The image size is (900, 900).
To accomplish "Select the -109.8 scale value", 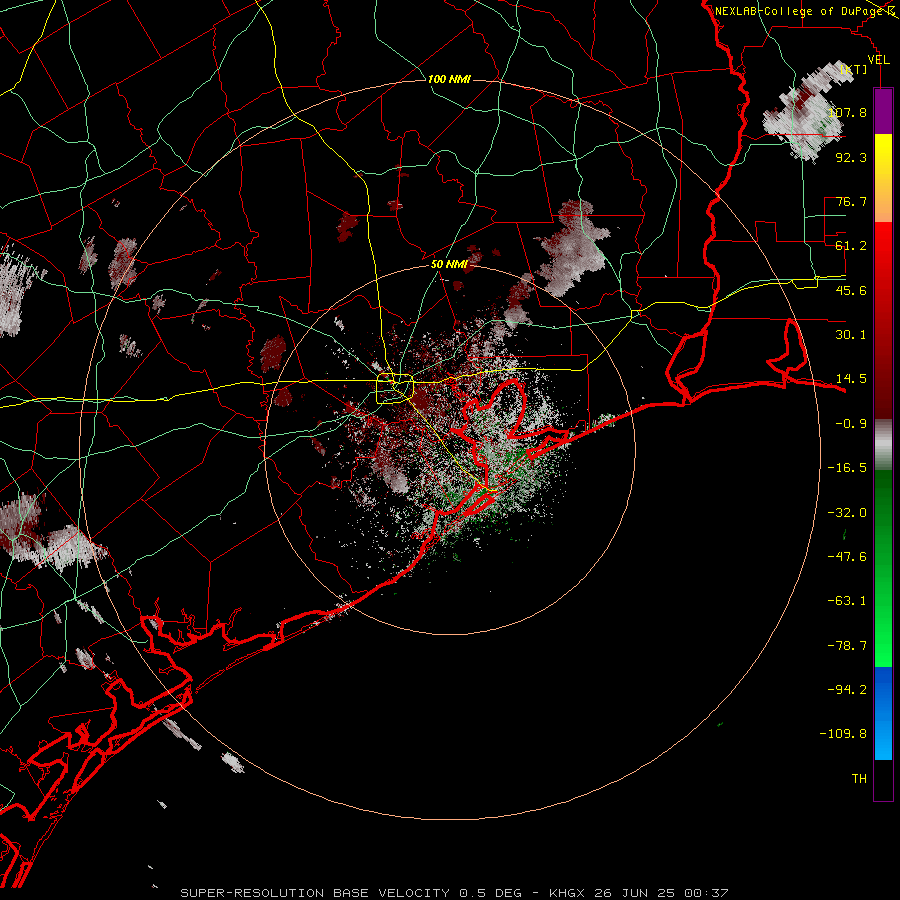I will [843, 734].
